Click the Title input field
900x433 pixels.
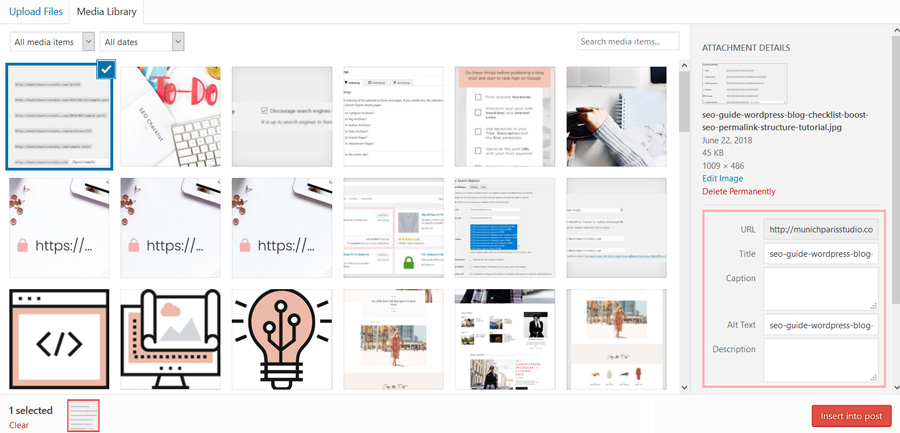click(821, 254)
